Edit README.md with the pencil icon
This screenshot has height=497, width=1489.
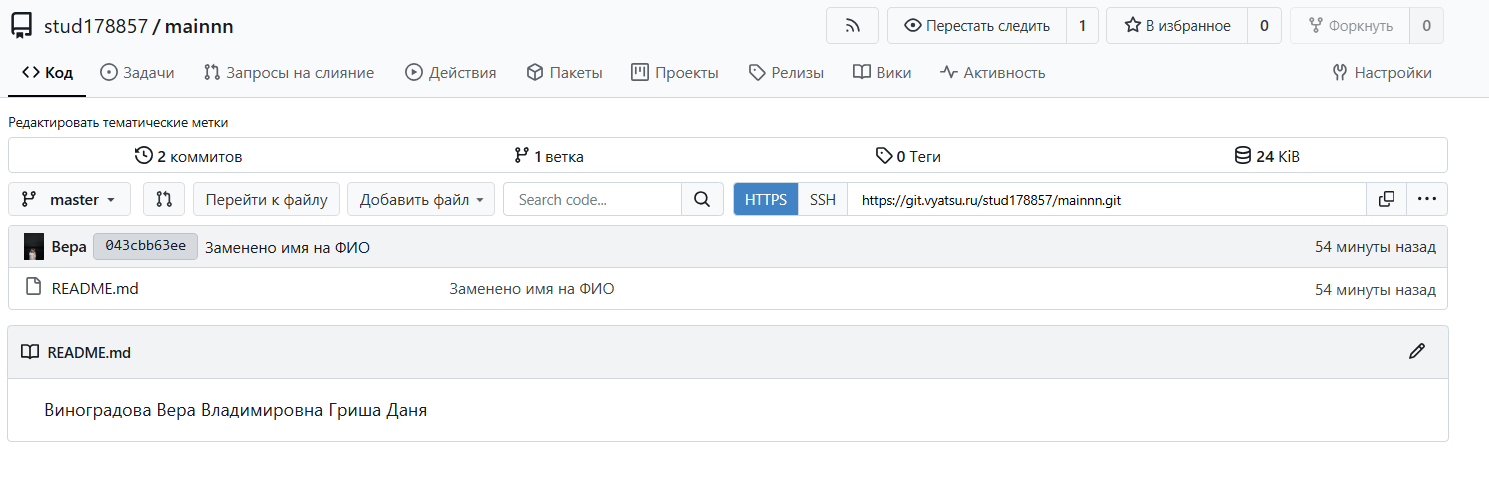1416,351
